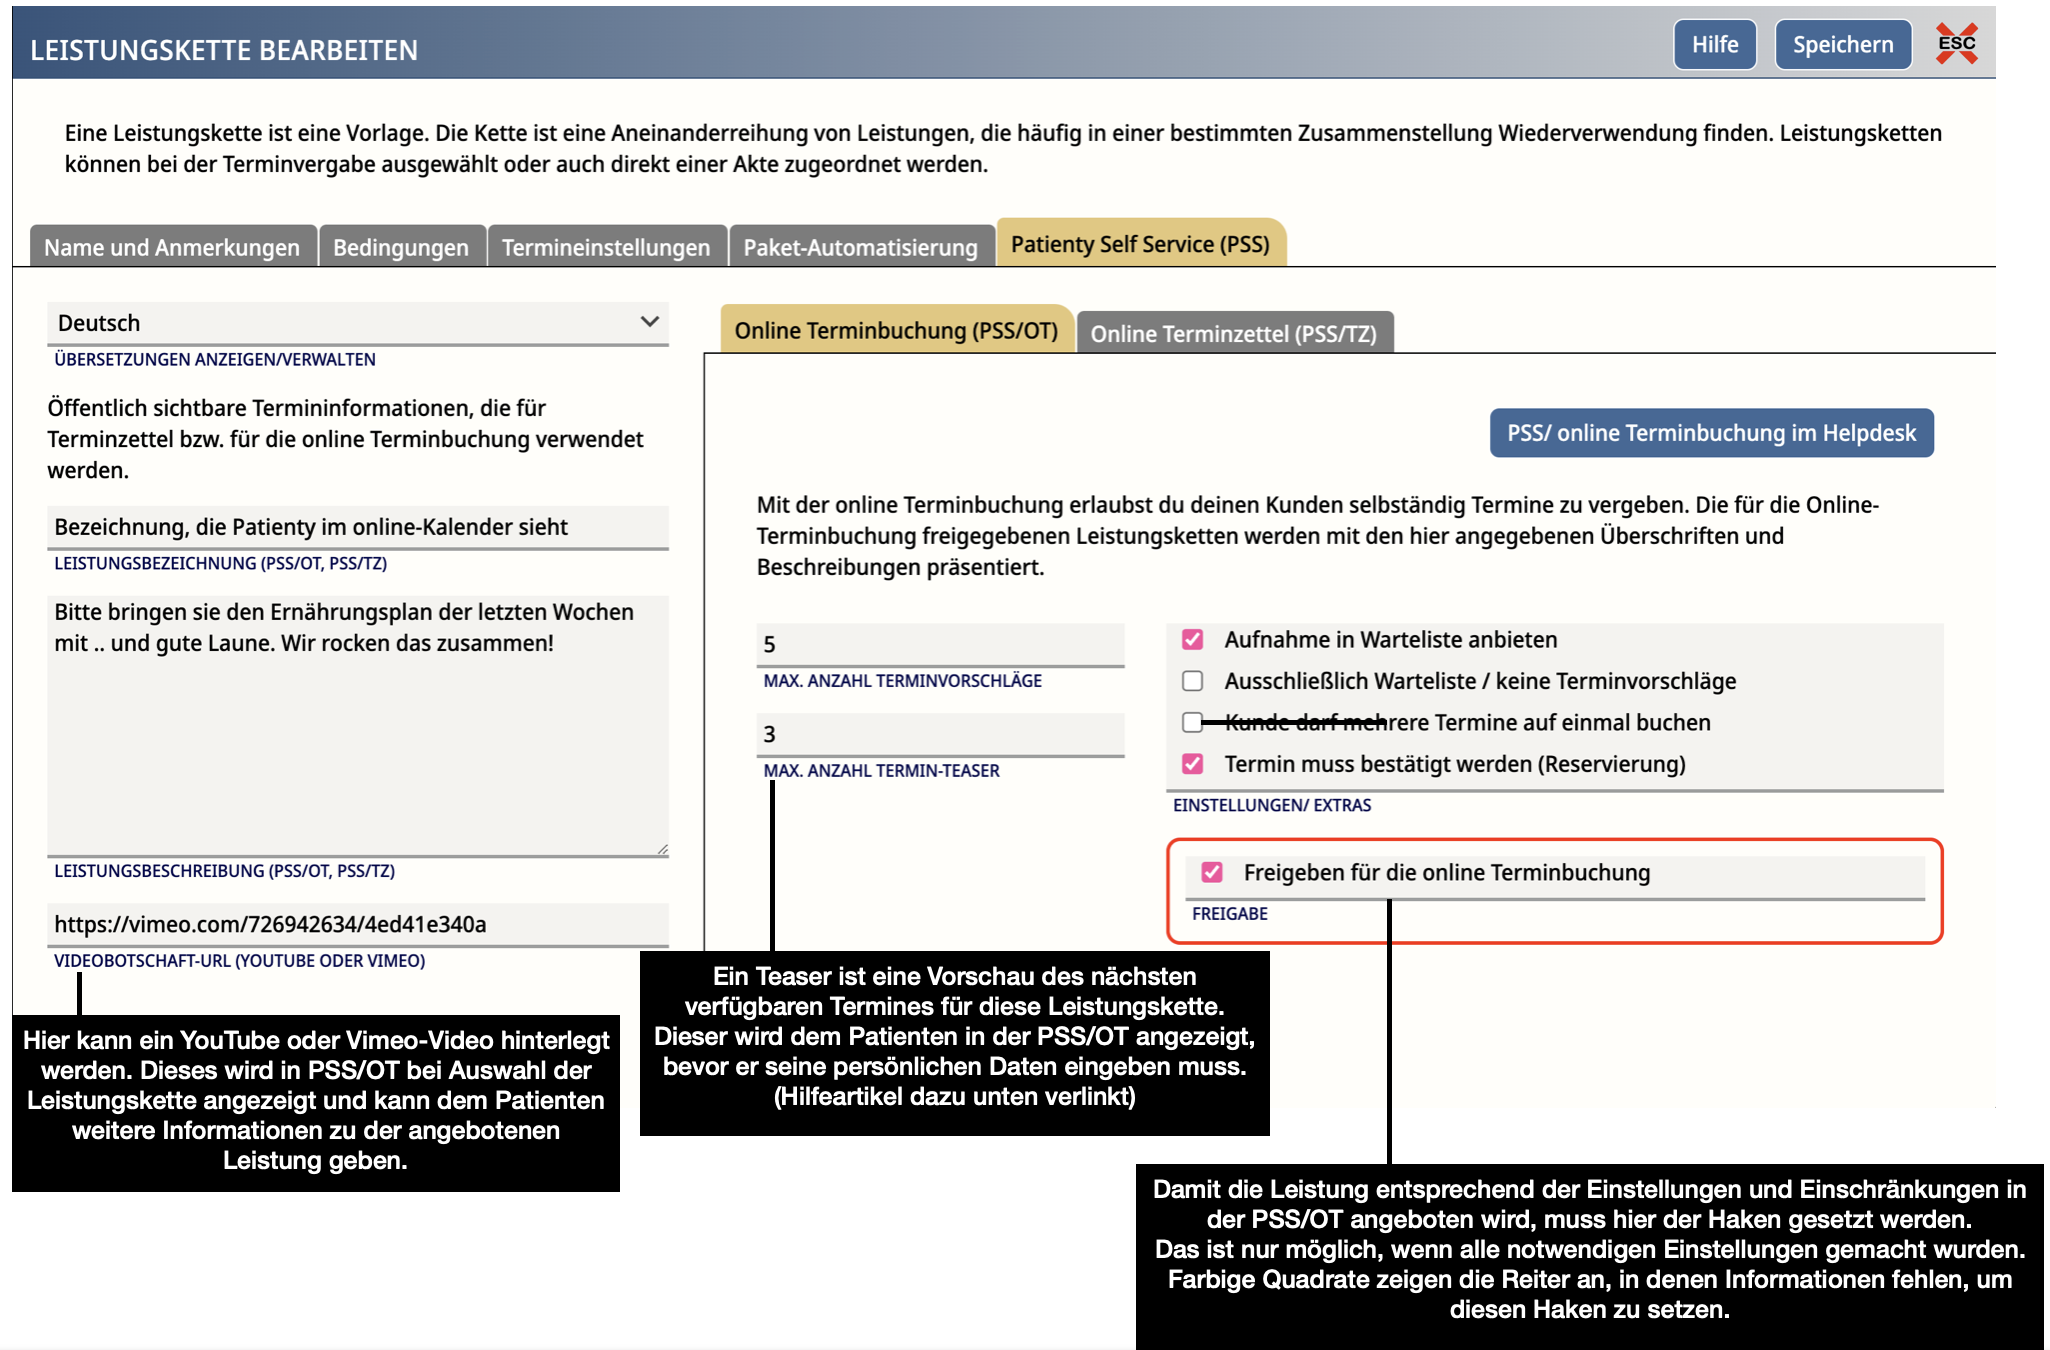Switch to the Online Terminzettel (PSS/TZ) sub-tab
Viewport: 2050px width, 1350px height.
(x=1234, y=333)
